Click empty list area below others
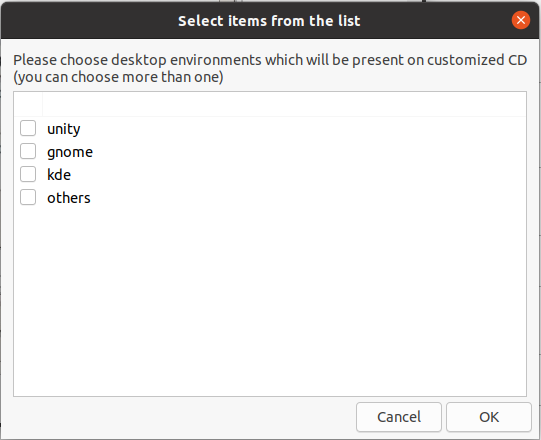Viewport: 541px width, 440px height. tap(270, 300)
